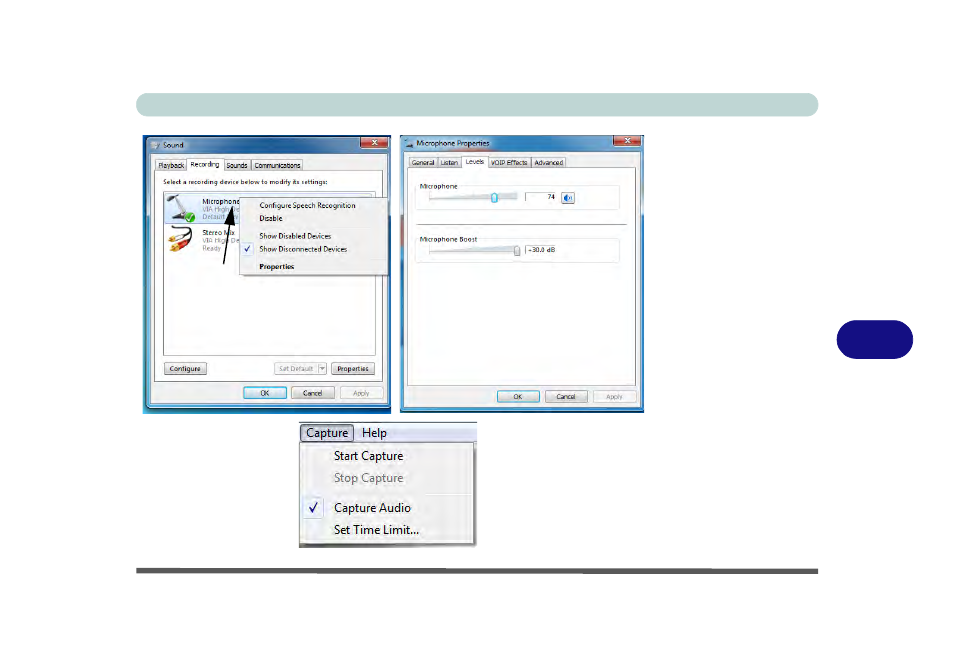Image resolution: width=954 pixels, height=672 pixels.
Task: Click OK in Microphone Properties
Action: point(518,397)
